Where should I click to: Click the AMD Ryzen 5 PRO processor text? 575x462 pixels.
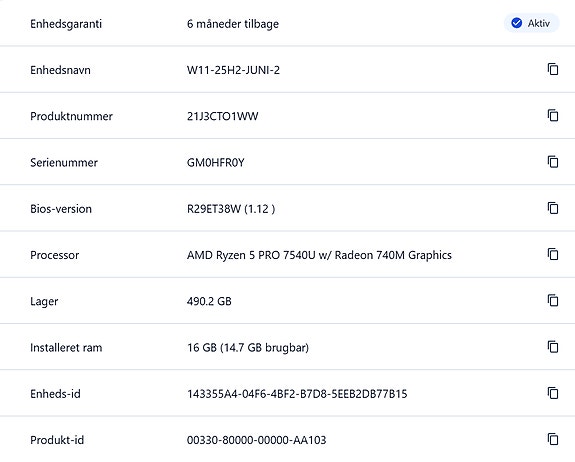(x=319, y=255)
